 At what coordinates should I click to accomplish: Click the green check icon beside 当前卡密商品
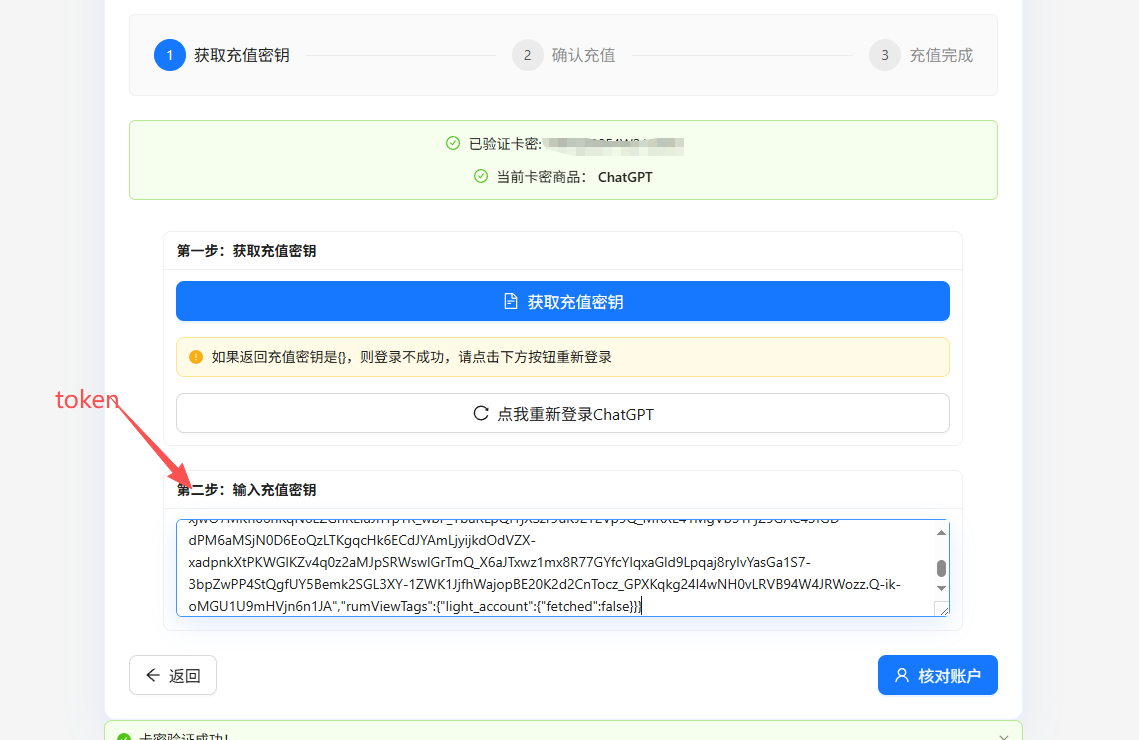pyautogui.click(x=480, y=176)
